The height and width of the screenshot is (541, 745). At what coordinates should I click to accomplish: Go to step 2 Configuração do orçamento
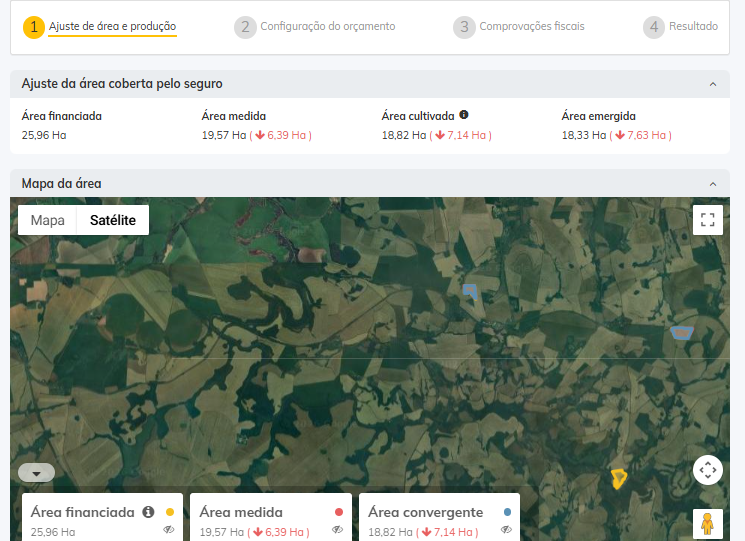pyautogui.click(x=315, y=27)
